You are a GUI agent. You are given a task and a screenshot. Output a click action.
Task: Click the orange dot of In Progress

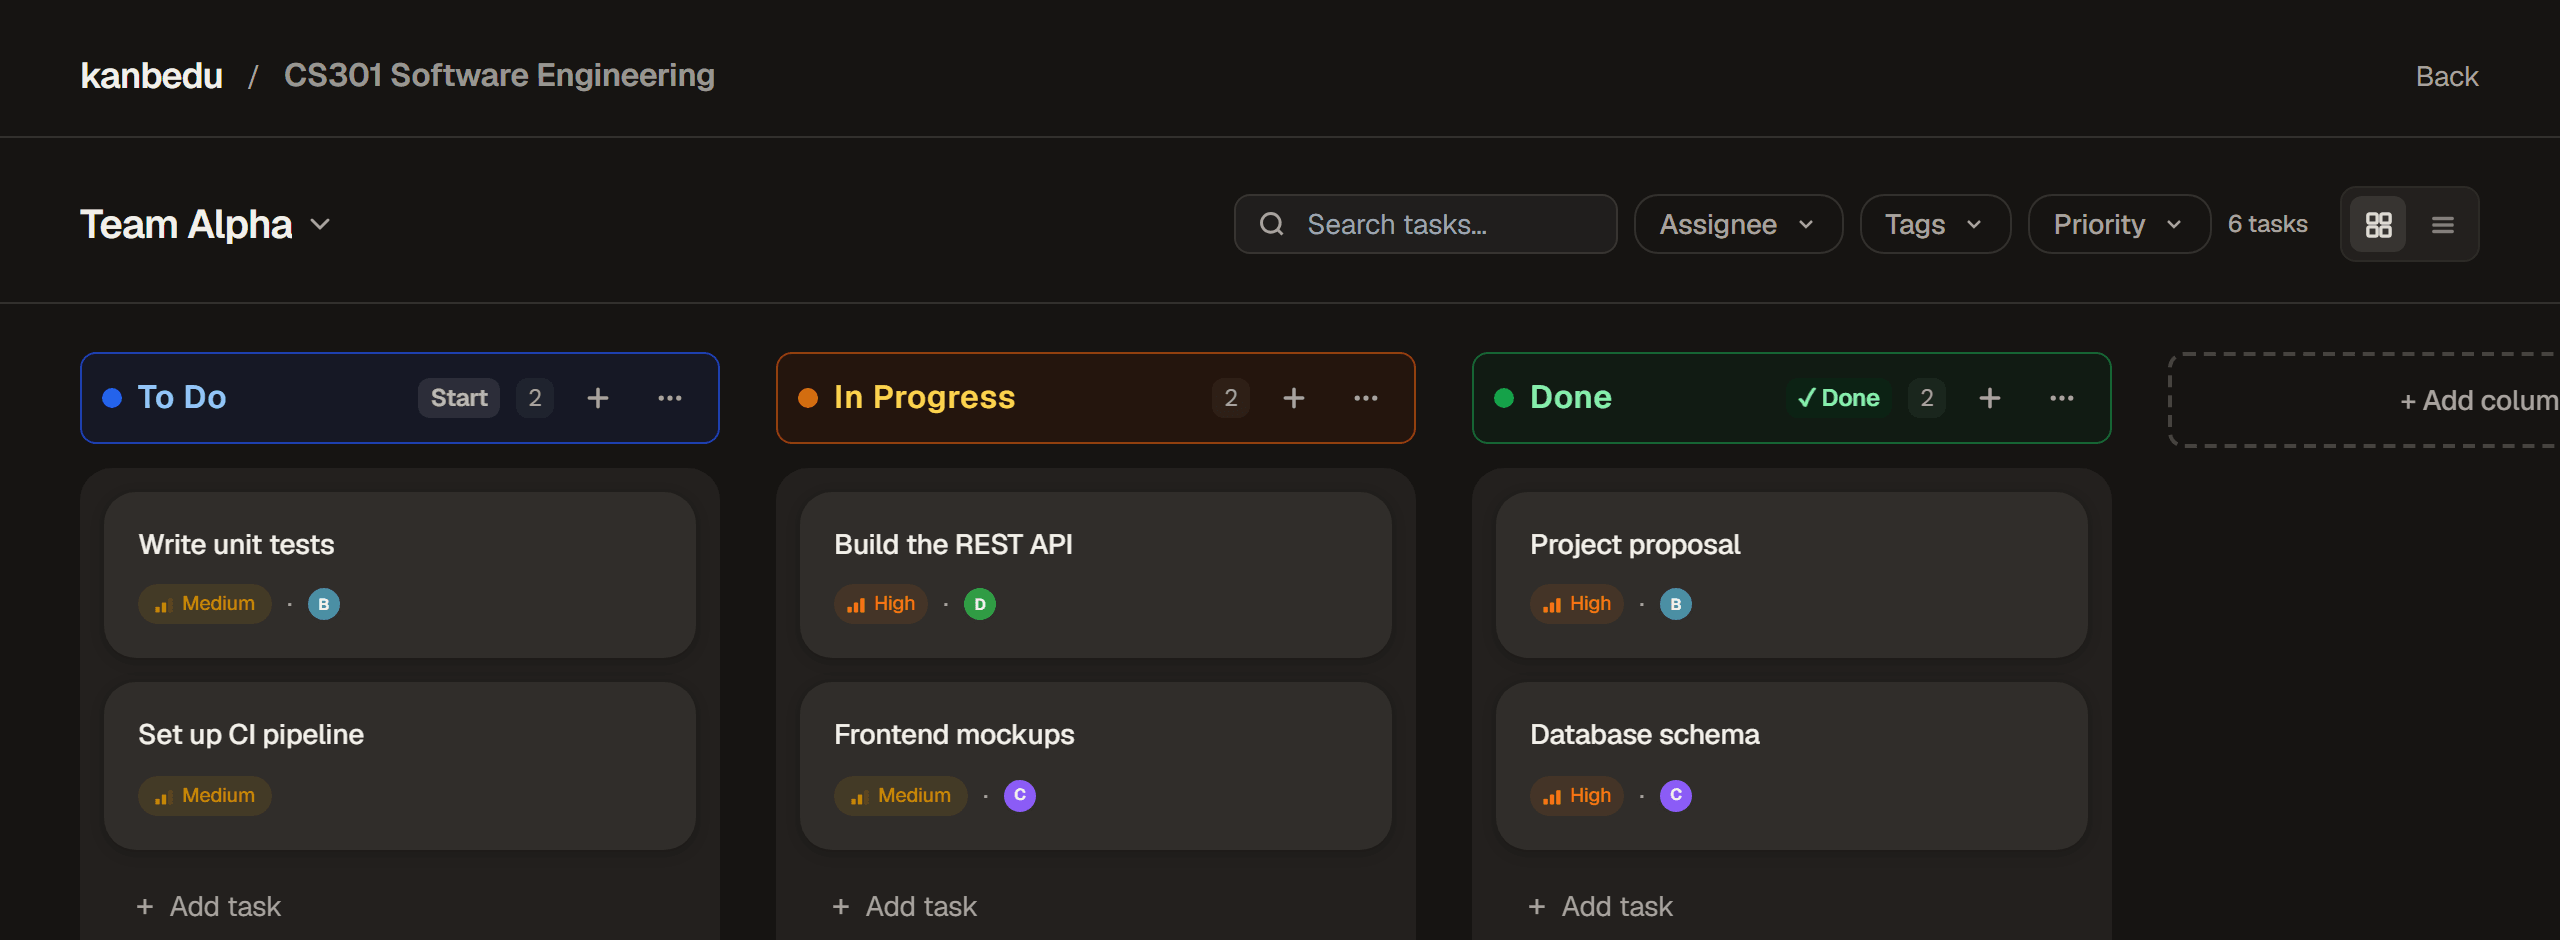[x=808, y=398]
